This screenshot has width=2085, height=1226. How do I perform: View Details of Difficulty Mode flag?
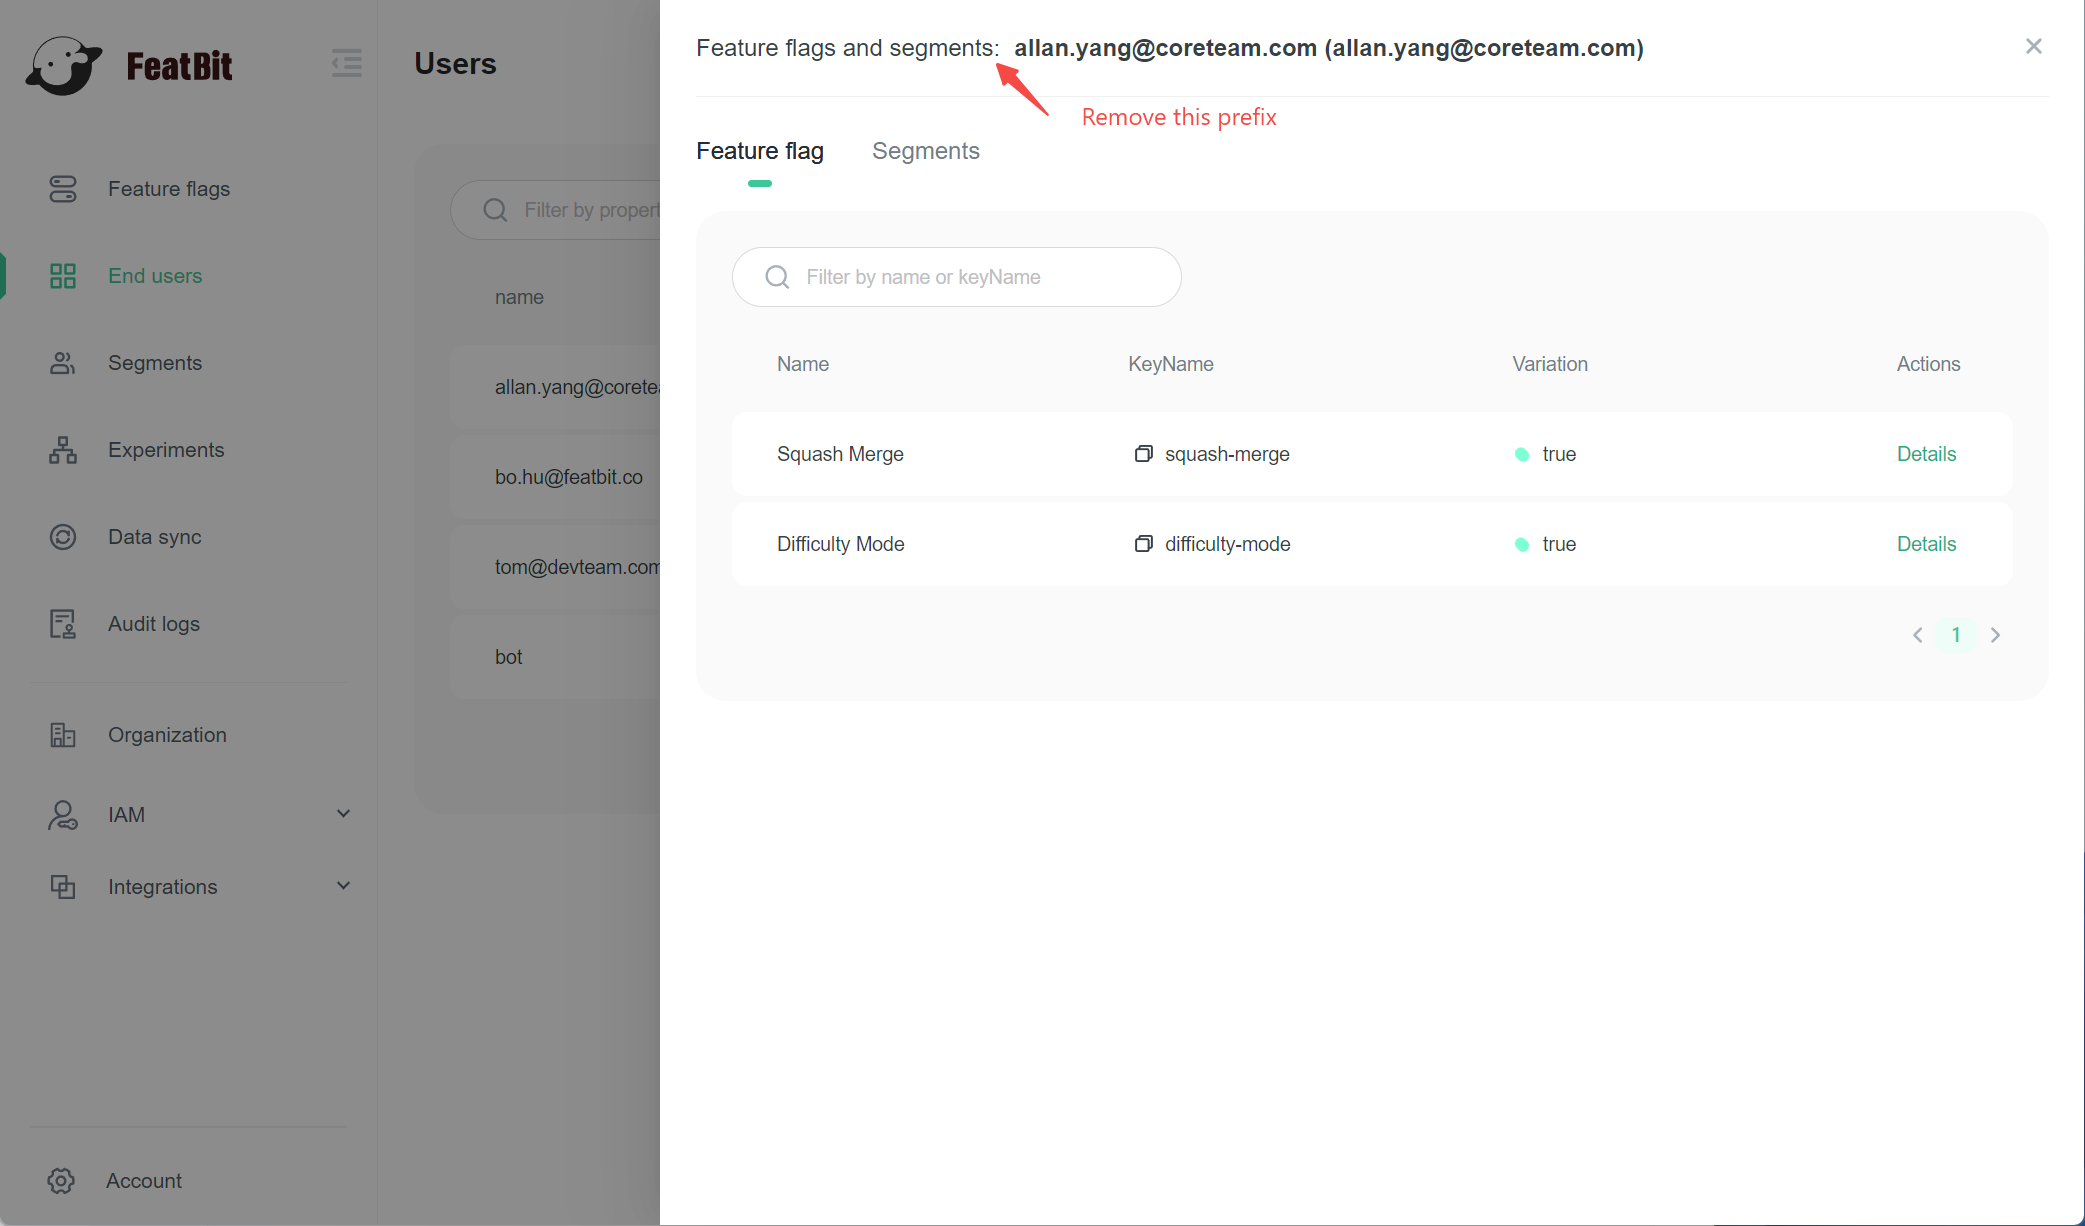point(1926,544)
